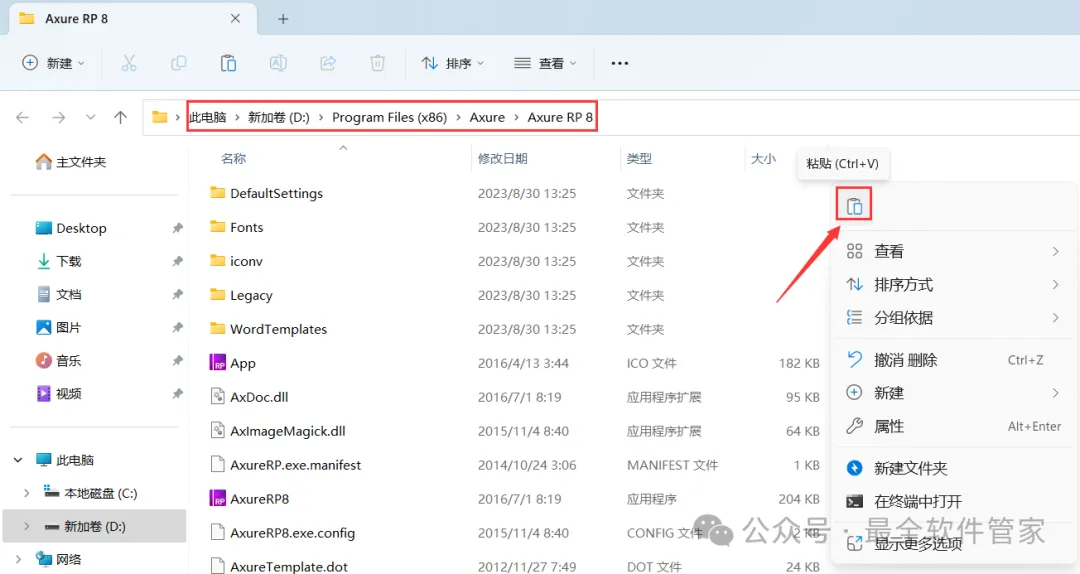Viewport: 1080px width, 574px height.
Task: Open 视频 videos in navigation pane
Action: pos(59,393)
